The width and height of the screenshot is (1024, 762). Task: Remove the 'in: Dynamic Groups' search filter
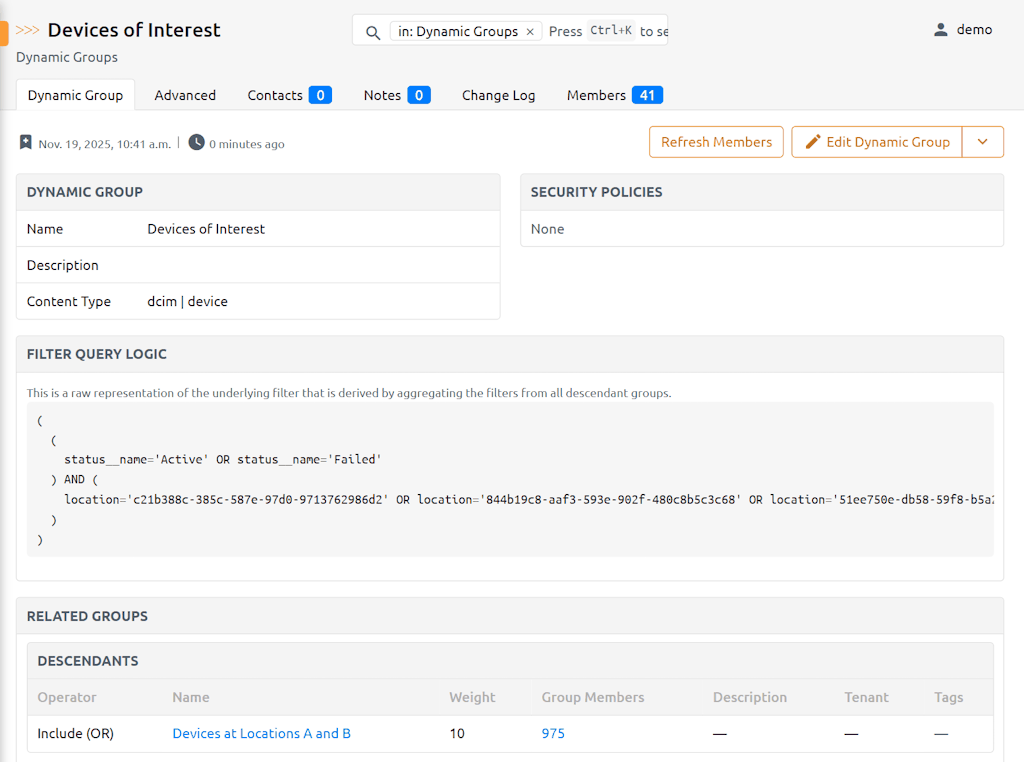[x=530, y=32]
